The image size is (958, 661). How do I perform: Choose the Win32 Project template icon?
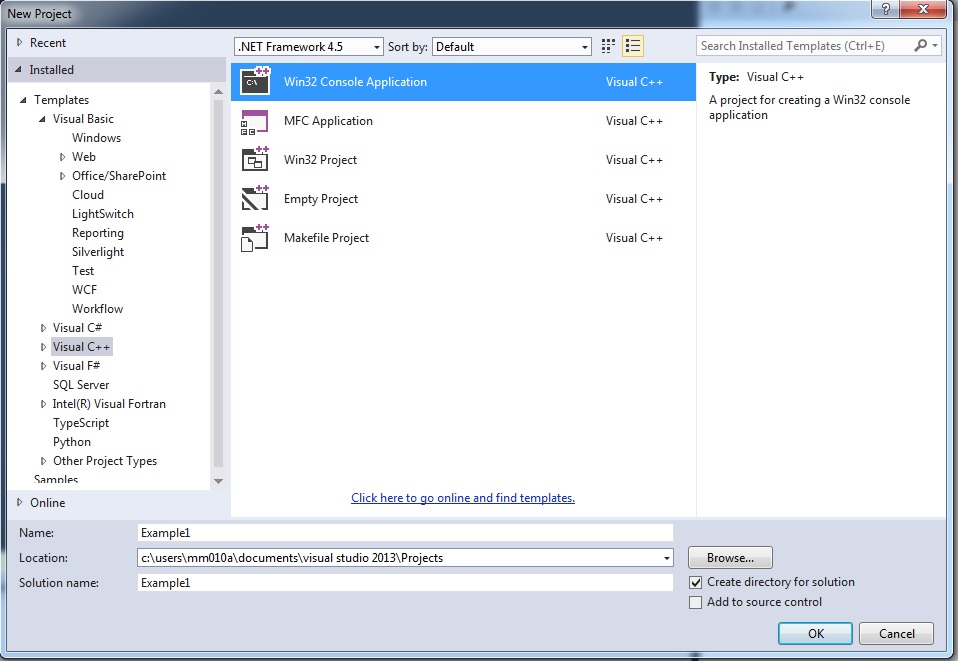(x=255, y=160)
